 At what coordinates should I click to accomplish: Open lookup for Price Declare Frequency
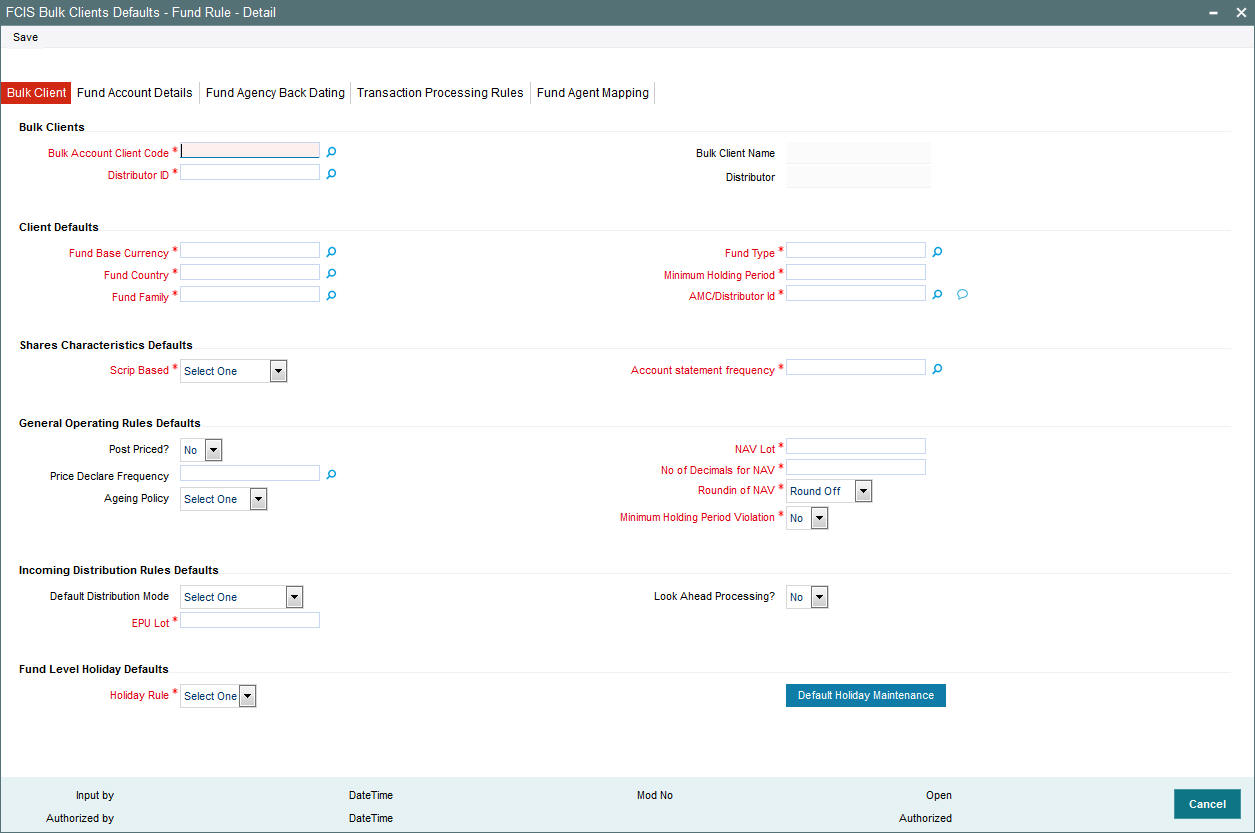click(332, 474)
